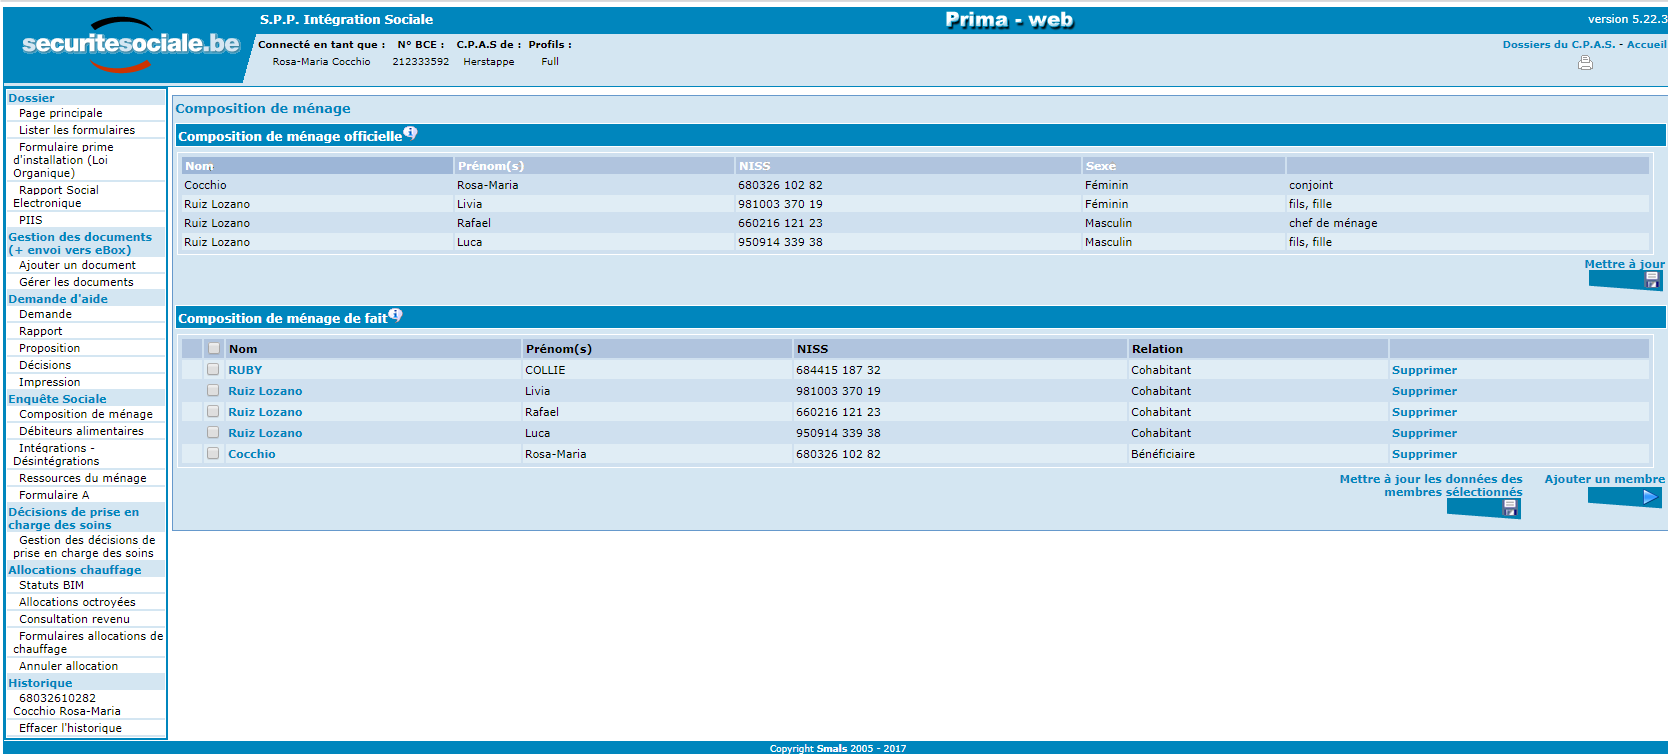Open Formulaire A
The width and height of the screenshot is (1668, 754).
(x=54, y=495)
